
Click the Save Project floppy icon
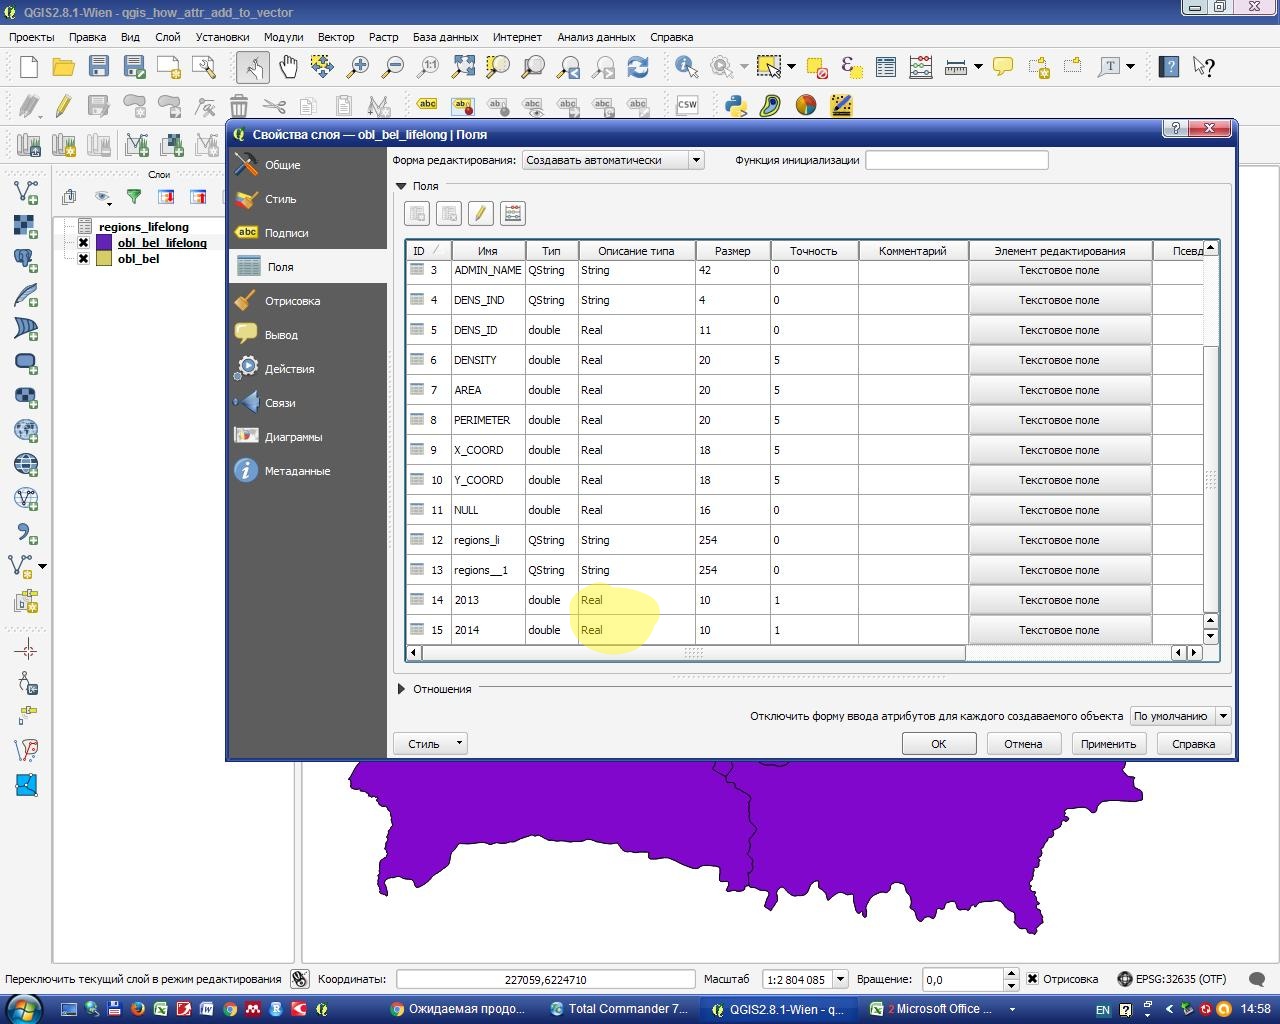(98, 67)
